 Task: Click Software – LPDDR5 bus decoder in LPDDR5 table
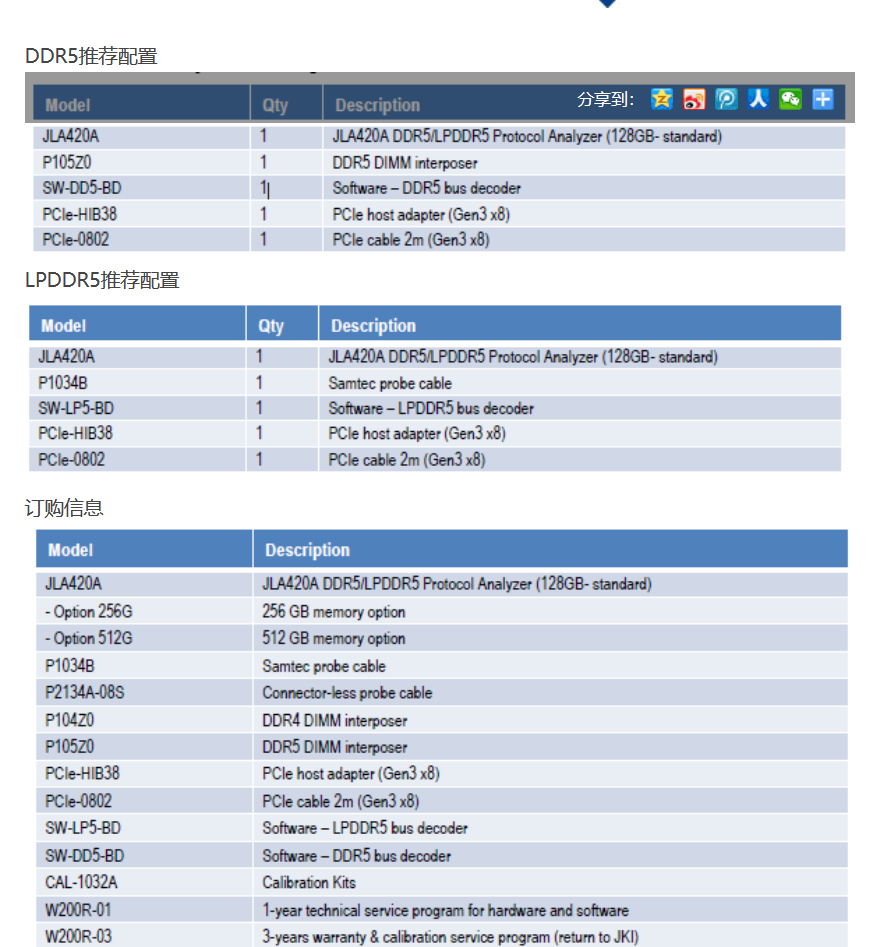(431, 409)
